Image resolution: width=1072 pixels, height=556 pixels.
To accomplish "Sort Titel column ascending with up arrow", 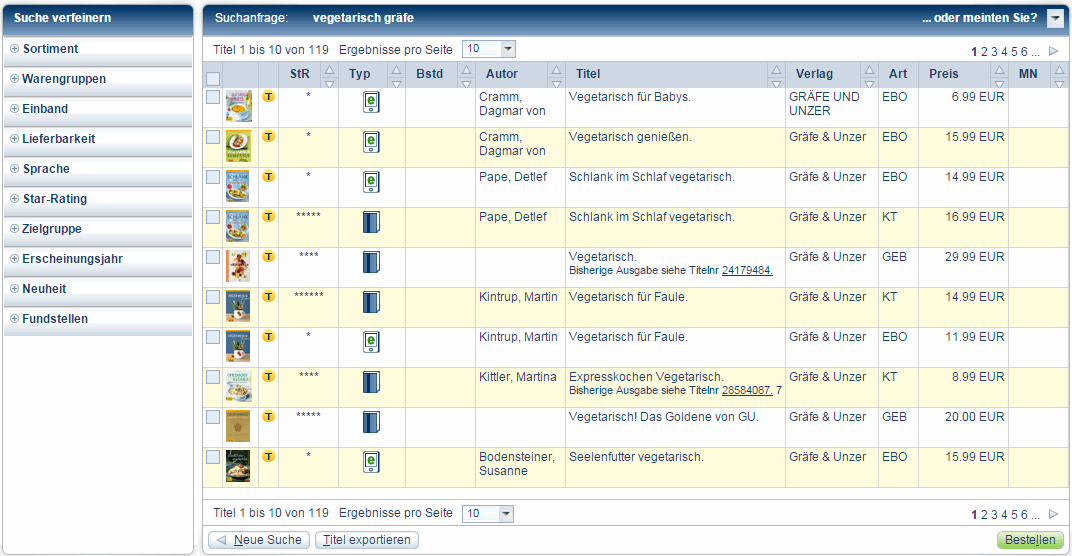I will [776, 69].
